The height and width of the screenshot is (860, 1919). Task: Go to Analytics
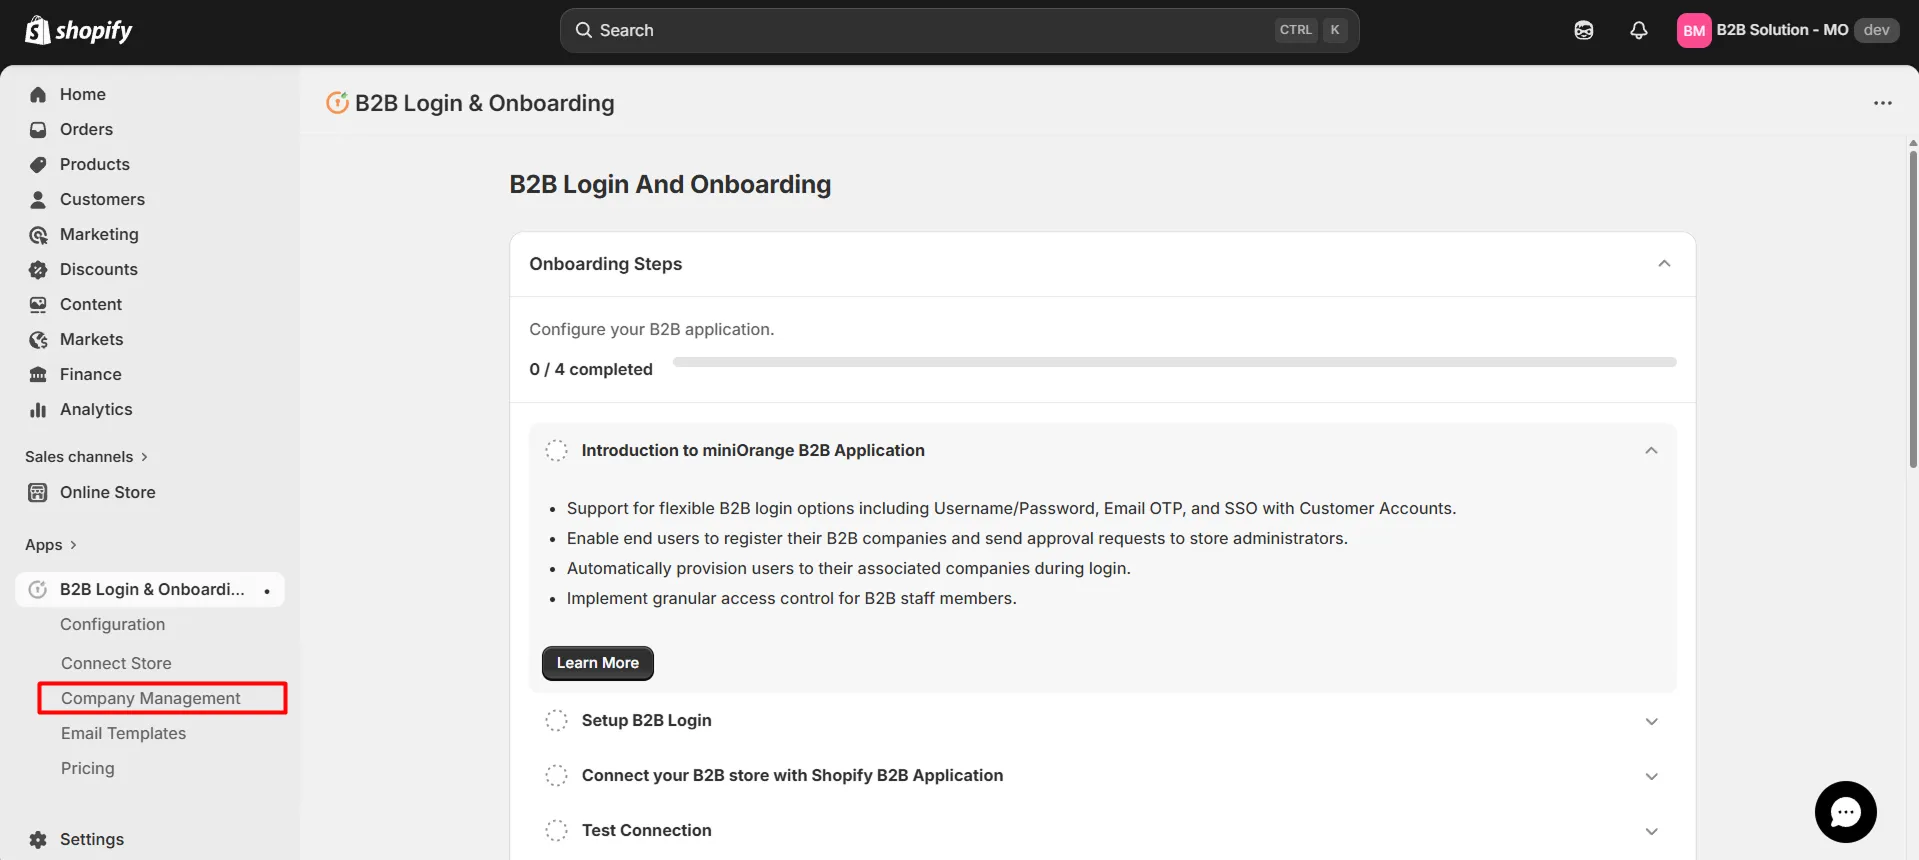(96, 409)
